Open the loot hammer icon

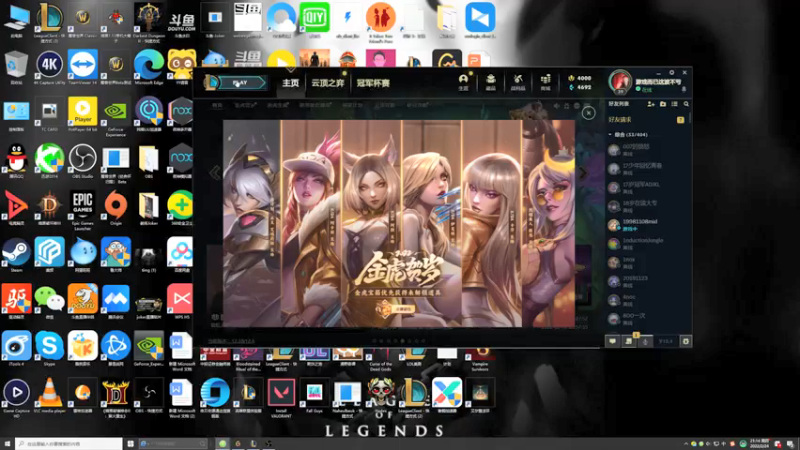[518, 82]
